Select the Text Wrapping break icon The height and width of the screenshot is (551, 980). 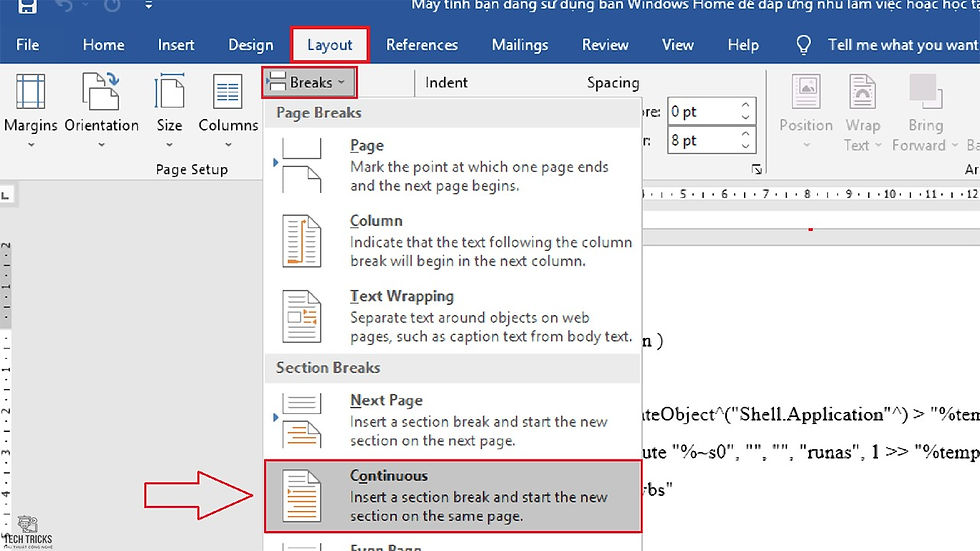tap(302, 316)
